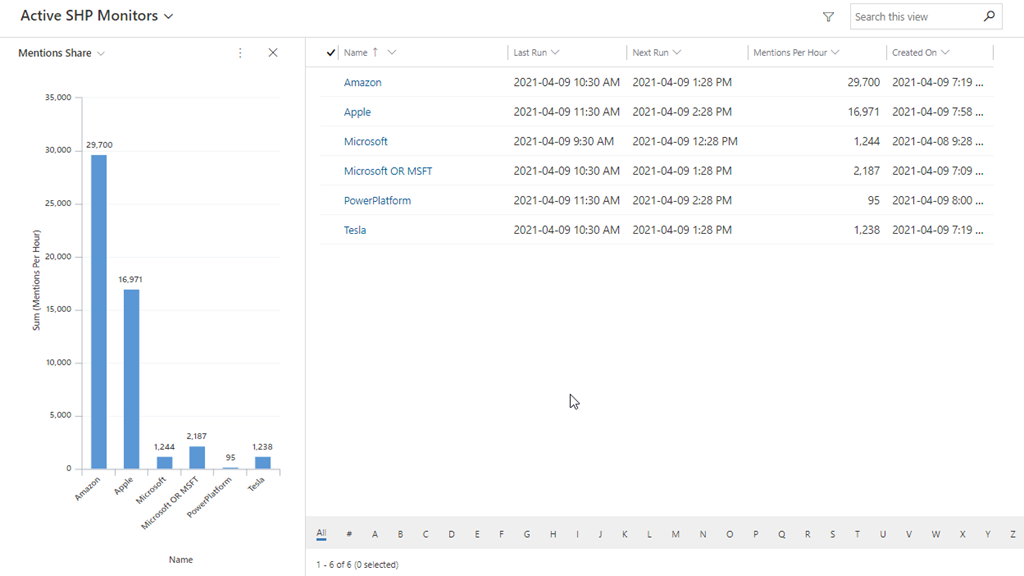Click the record count status text
This screenshot has height=576, width=1024.
click(357, 564)
